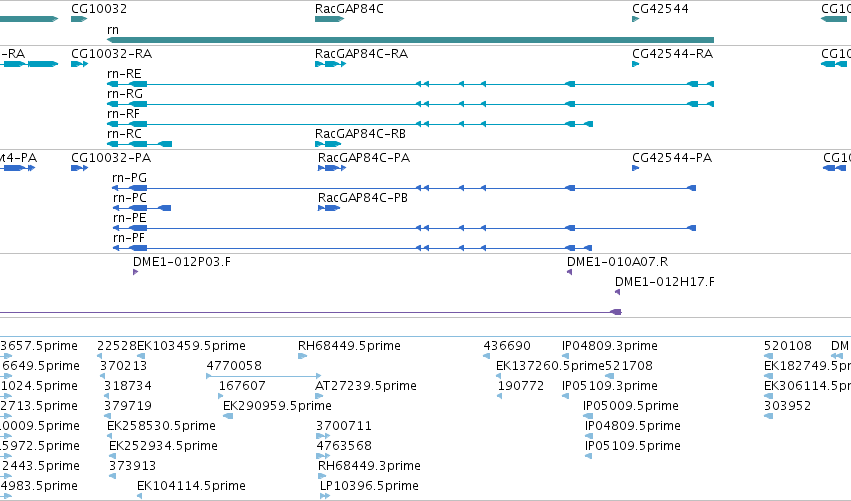Select EST 190772
The height and width of the screenshot is (501, 851).
click(x=520, y=386)
